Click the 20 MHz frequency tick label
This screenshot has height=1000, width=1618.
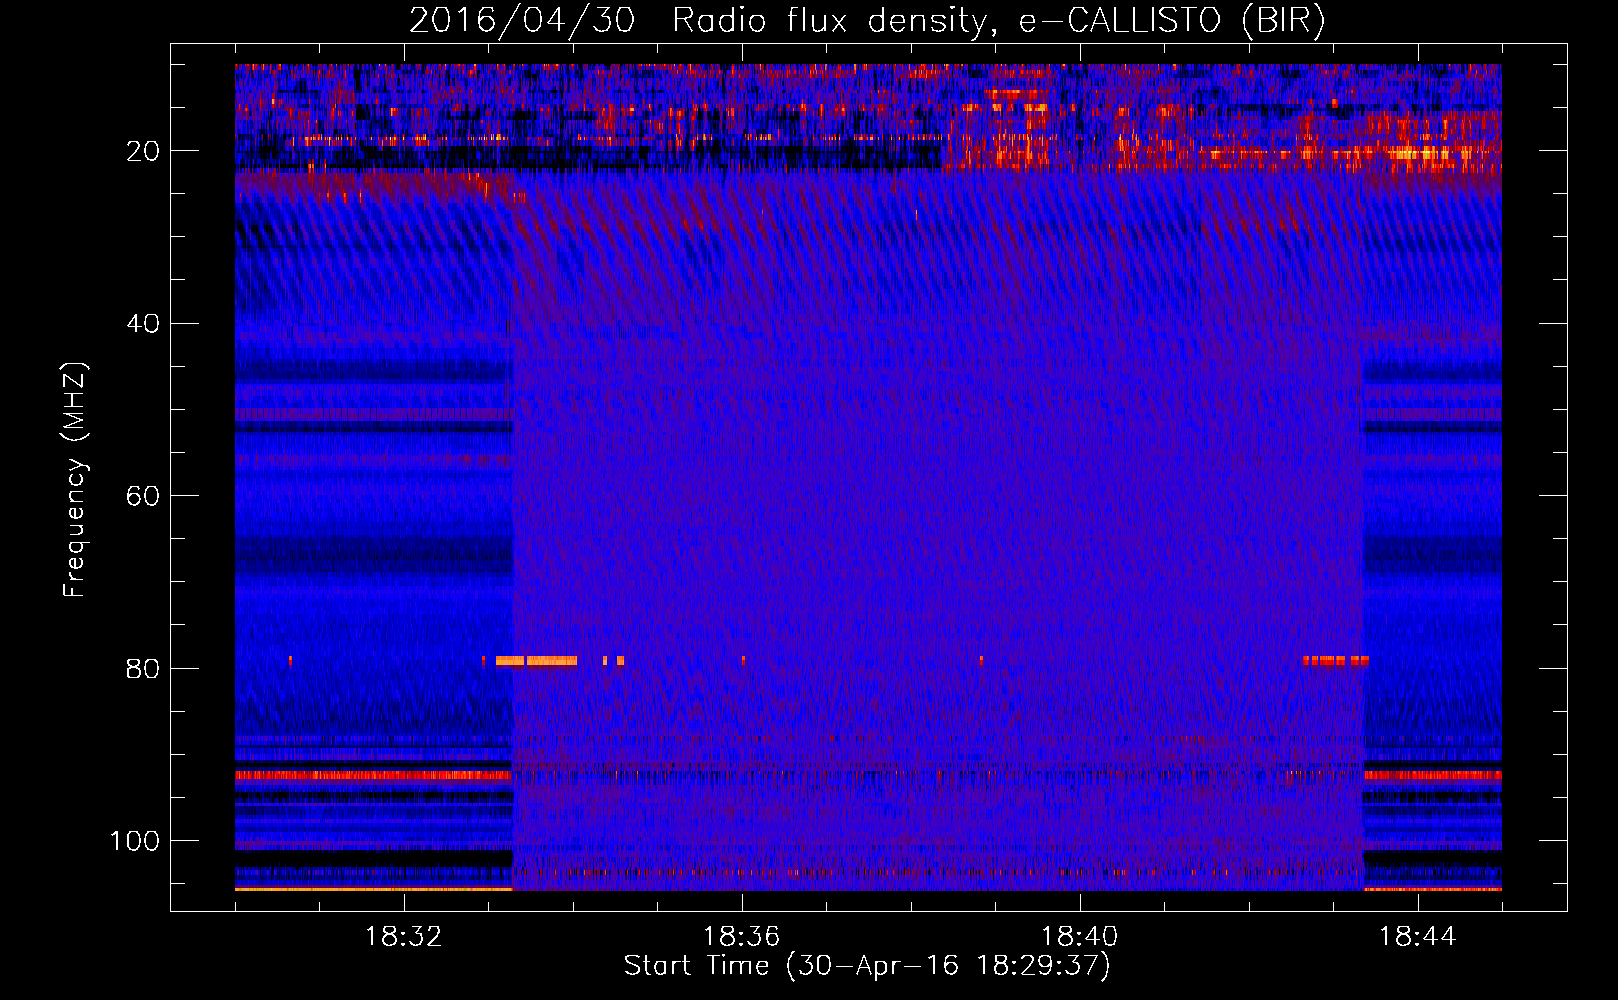coord(143,152)
